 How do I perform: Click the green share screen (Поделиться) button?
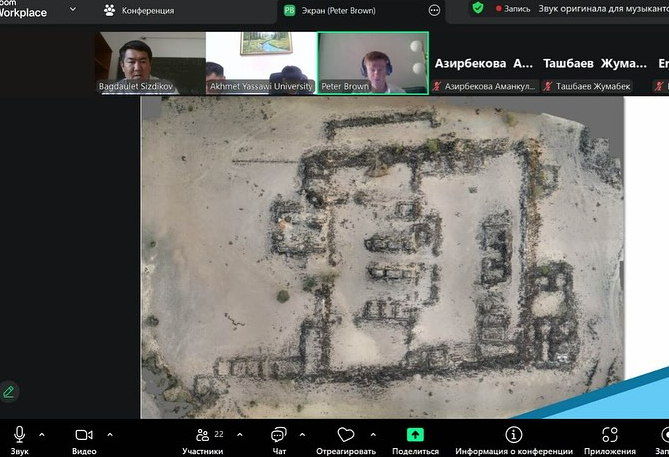click(415, 434)
